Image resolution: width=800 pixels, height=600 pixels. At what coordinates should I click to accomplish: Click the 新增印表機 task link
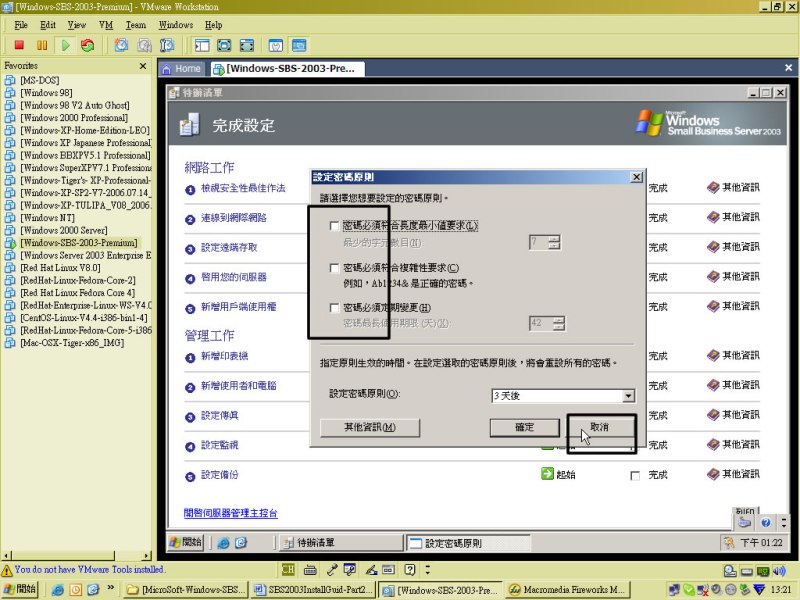click(x=224, y=356)
